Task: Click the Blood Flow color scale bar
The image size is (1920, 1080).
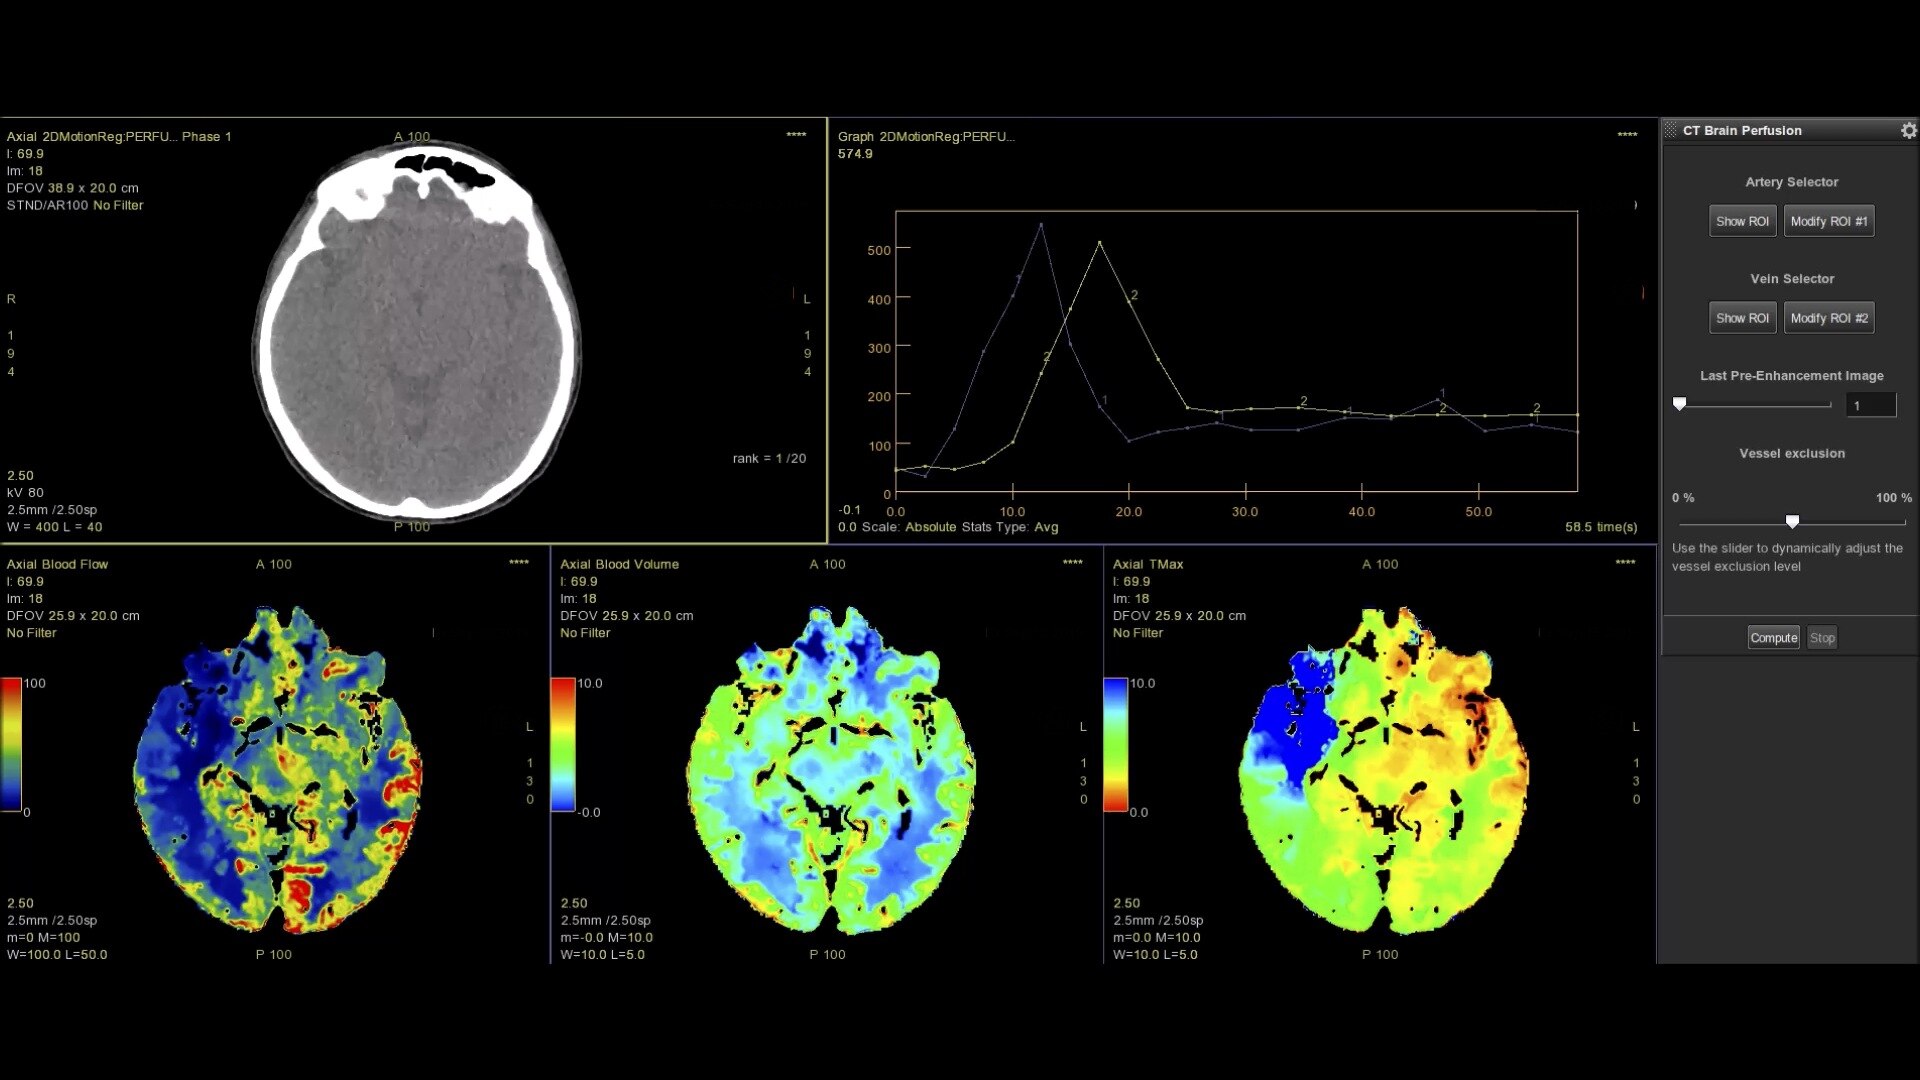Action: (x=11, y=744)
